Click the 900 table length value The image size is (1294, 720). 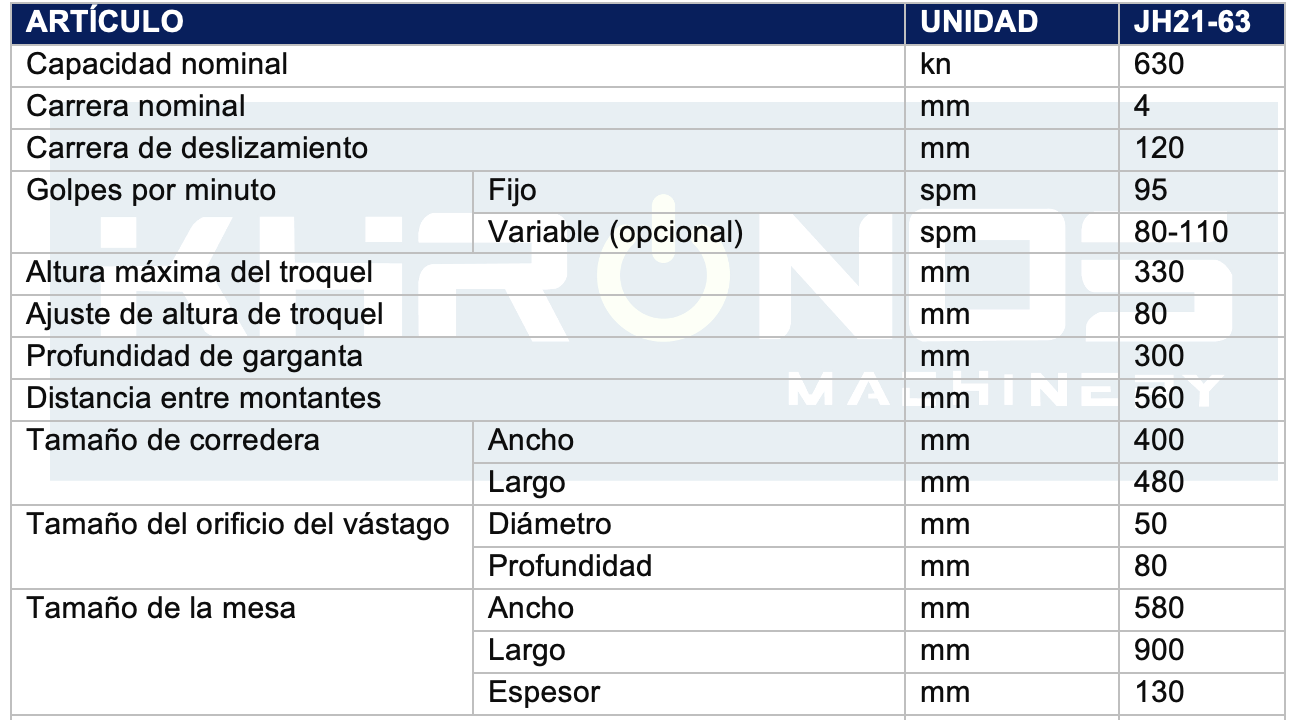click(1159, 650)
